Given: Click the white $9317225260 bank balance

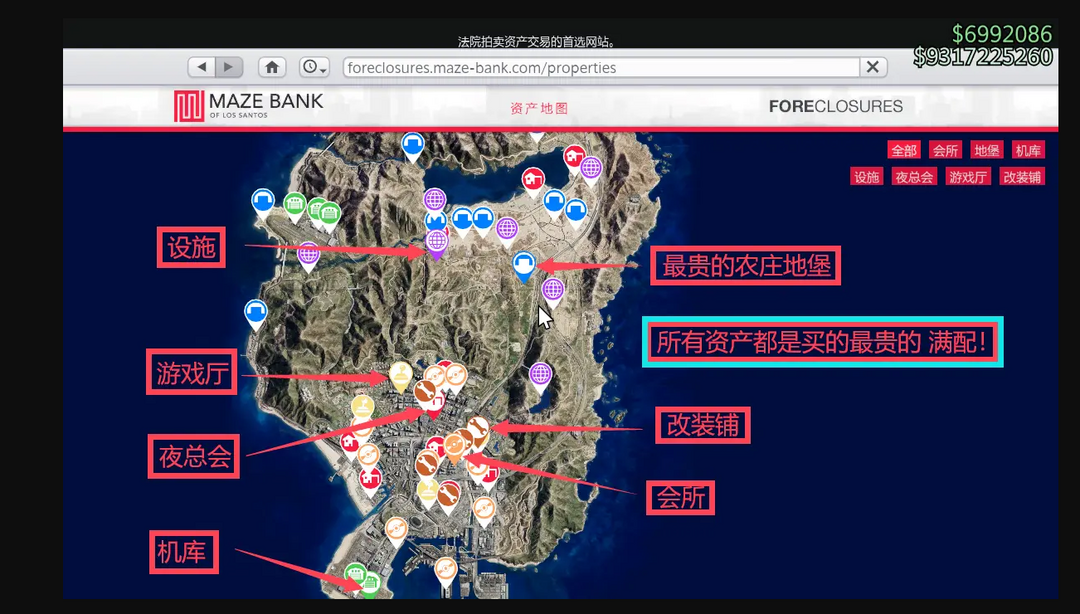Looking at the screenshot, I should click(x=983, y=57).
